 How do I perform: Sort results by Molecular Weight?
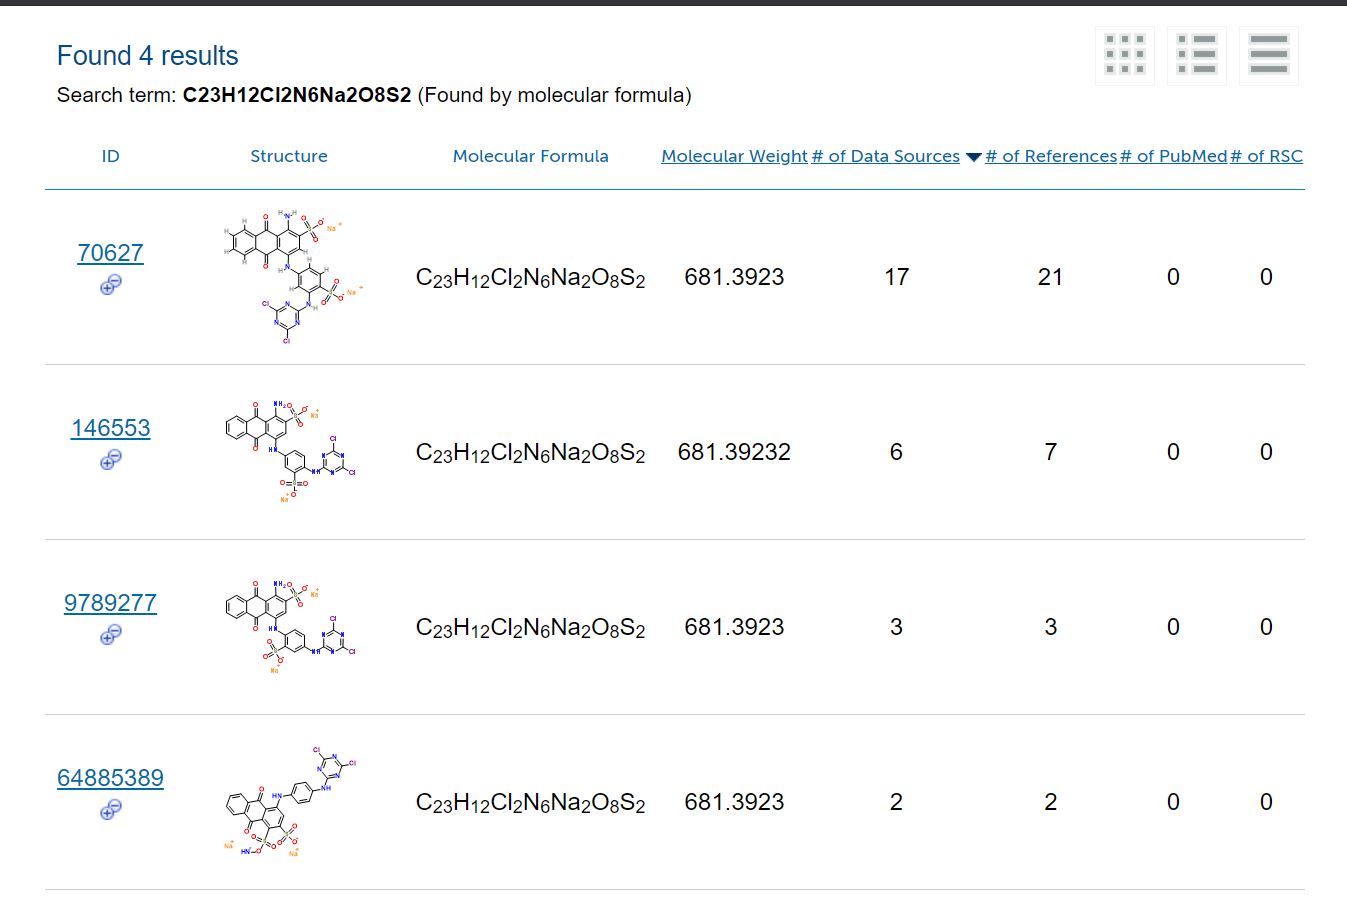(734, 156)
